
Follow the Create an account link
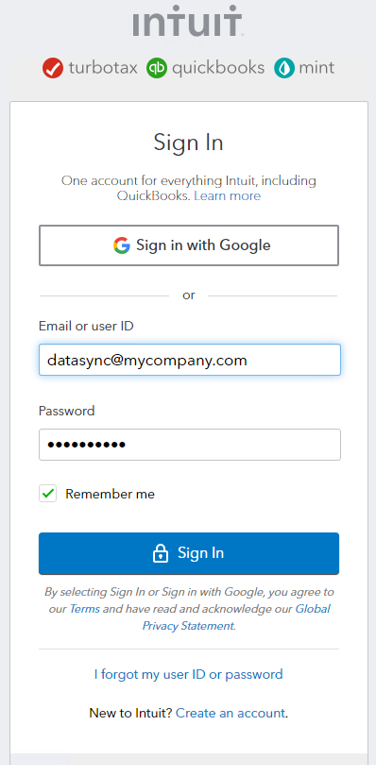click(x=230, y=713)
